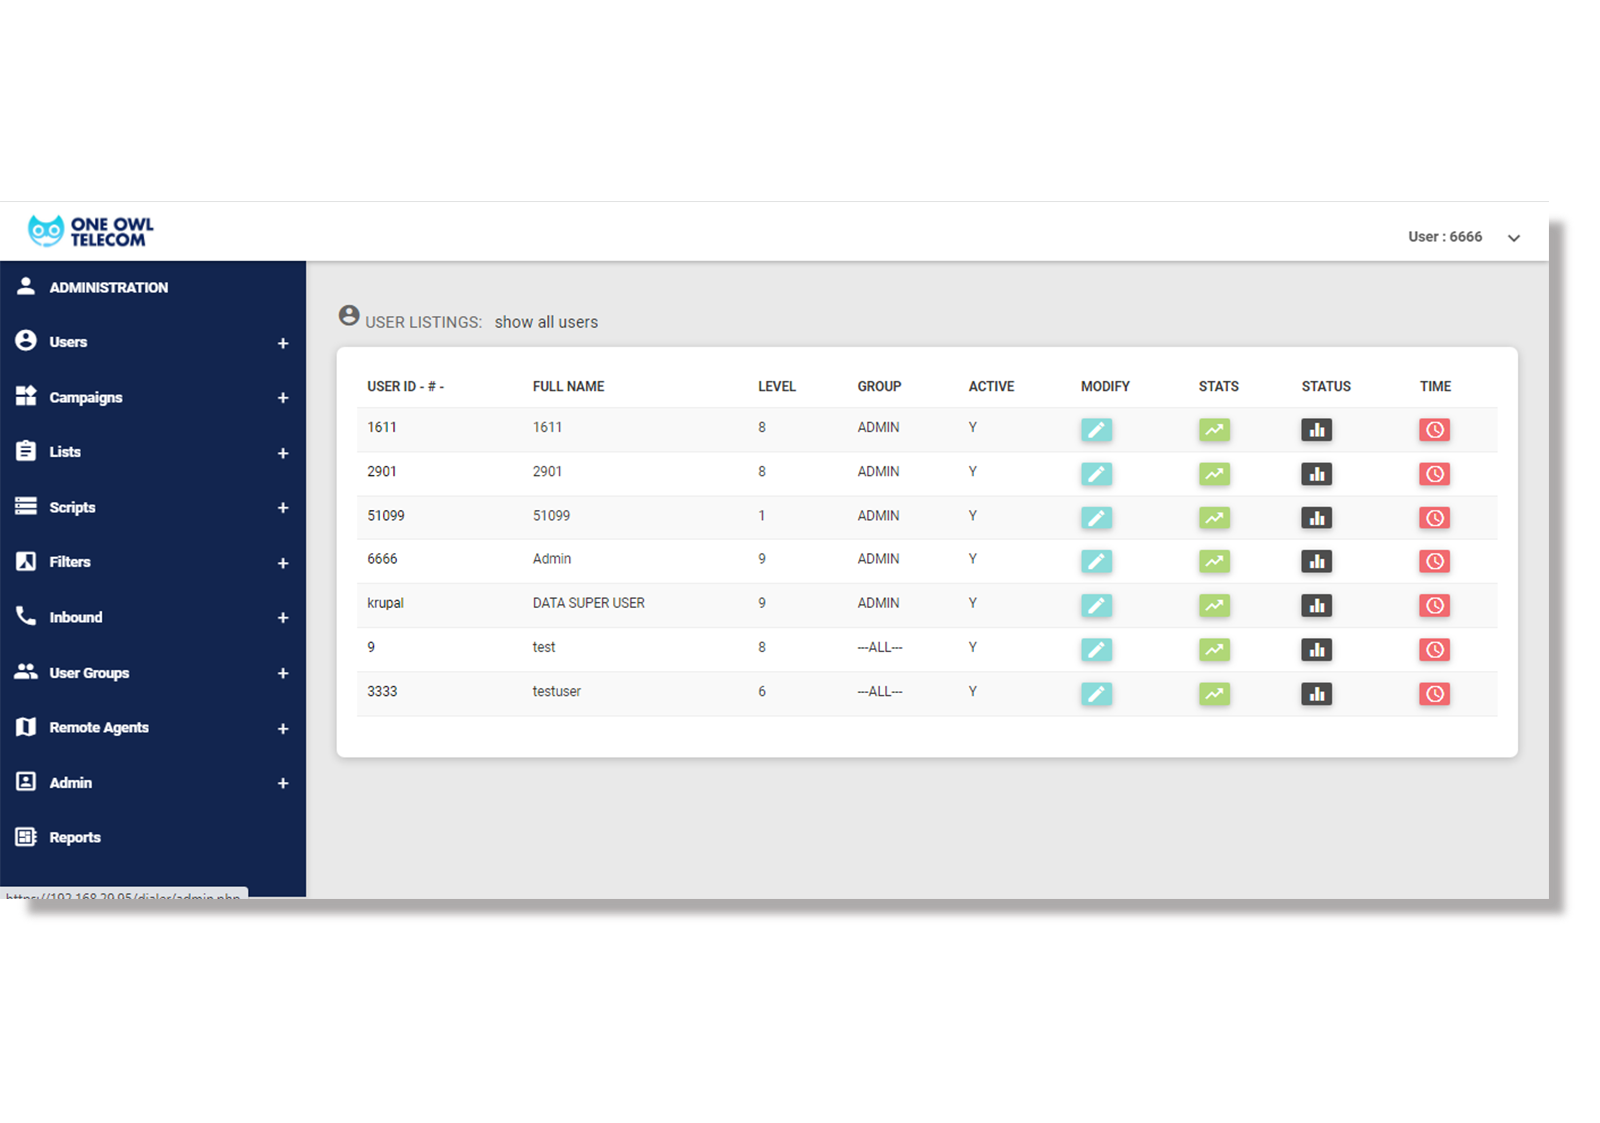The image size is (1600, 1123).
Task: Click modify pencil icon for testuser 3333
Action: tap(1096, 693)
